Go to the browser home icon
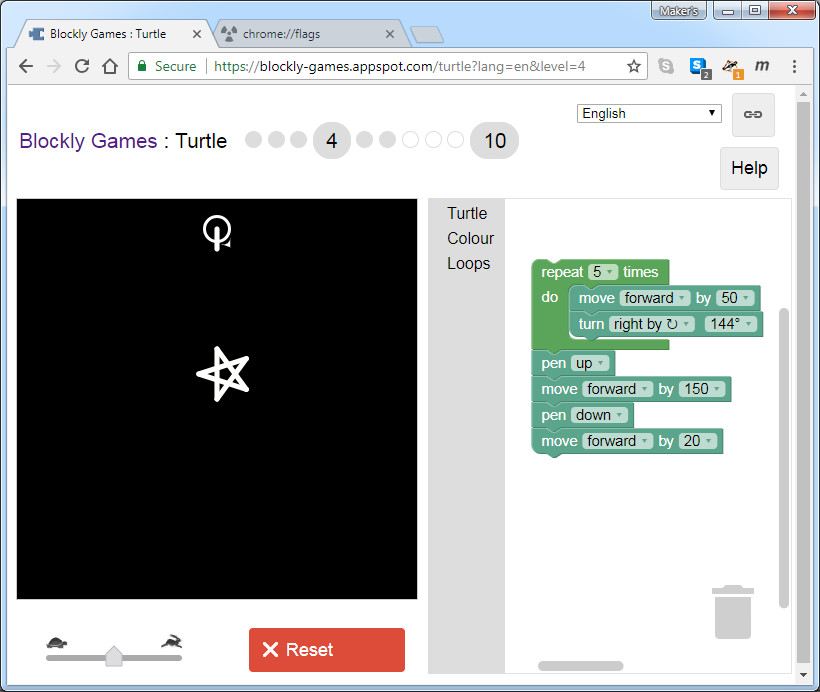 point(110,66)
